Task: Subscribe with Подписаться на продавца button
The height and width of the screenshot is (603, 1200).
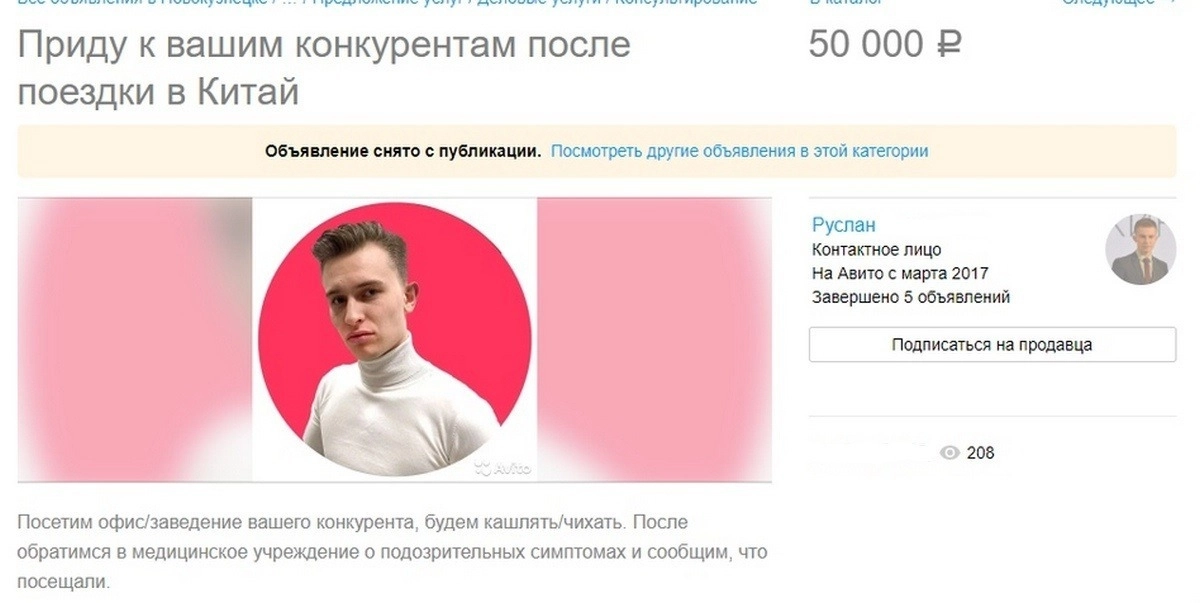Action: [992, 345]
